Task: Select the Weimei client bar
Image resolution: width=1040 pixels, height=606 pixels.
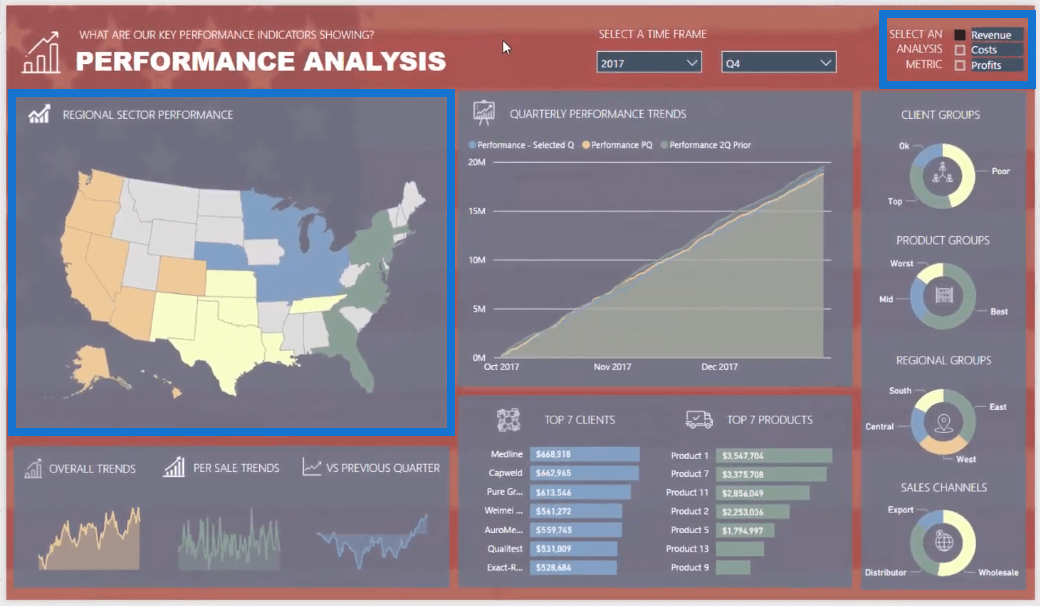Action: tap(576, 511)
